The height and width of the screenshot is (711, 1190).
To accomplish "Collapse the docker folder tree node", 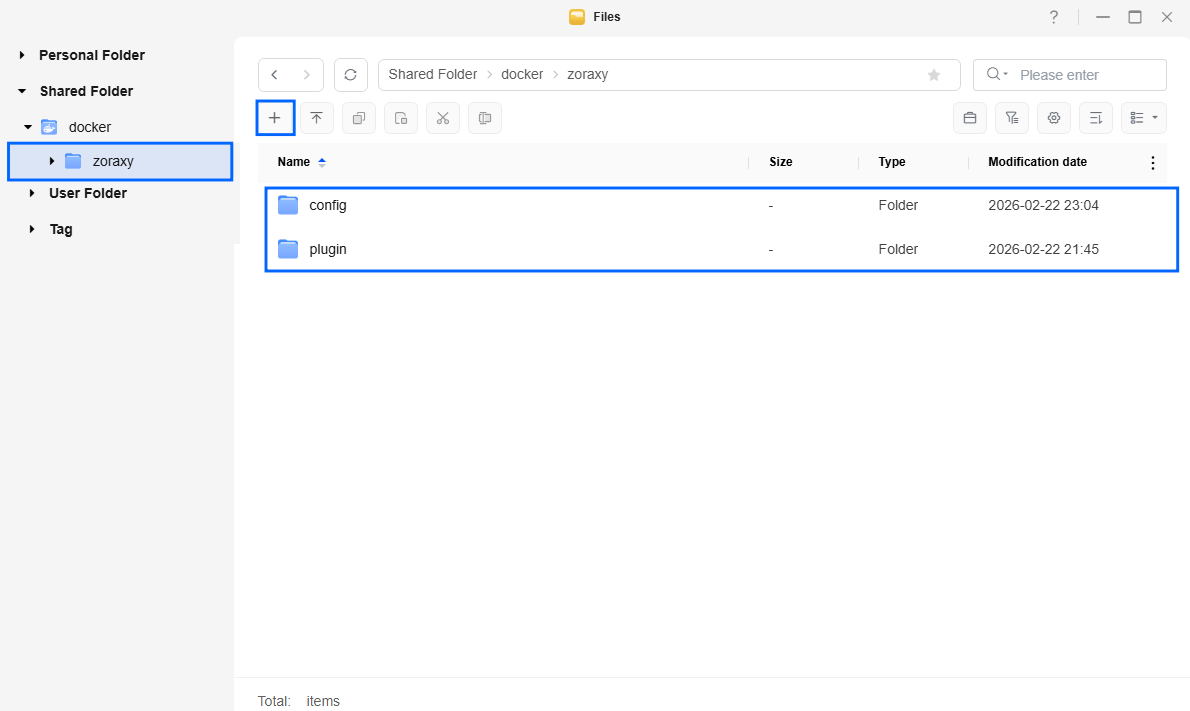I will pyautogui.click(x=28, y=127).
